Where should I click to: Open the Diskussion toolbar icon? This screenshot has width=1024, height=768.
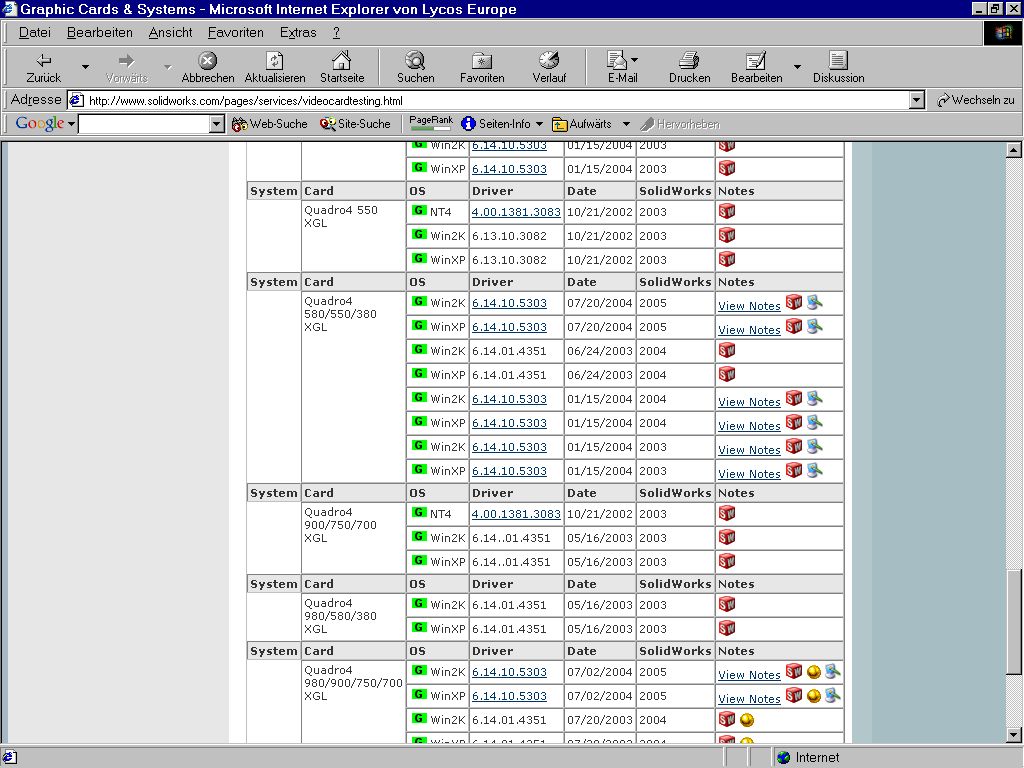click(x=838, y=61)
